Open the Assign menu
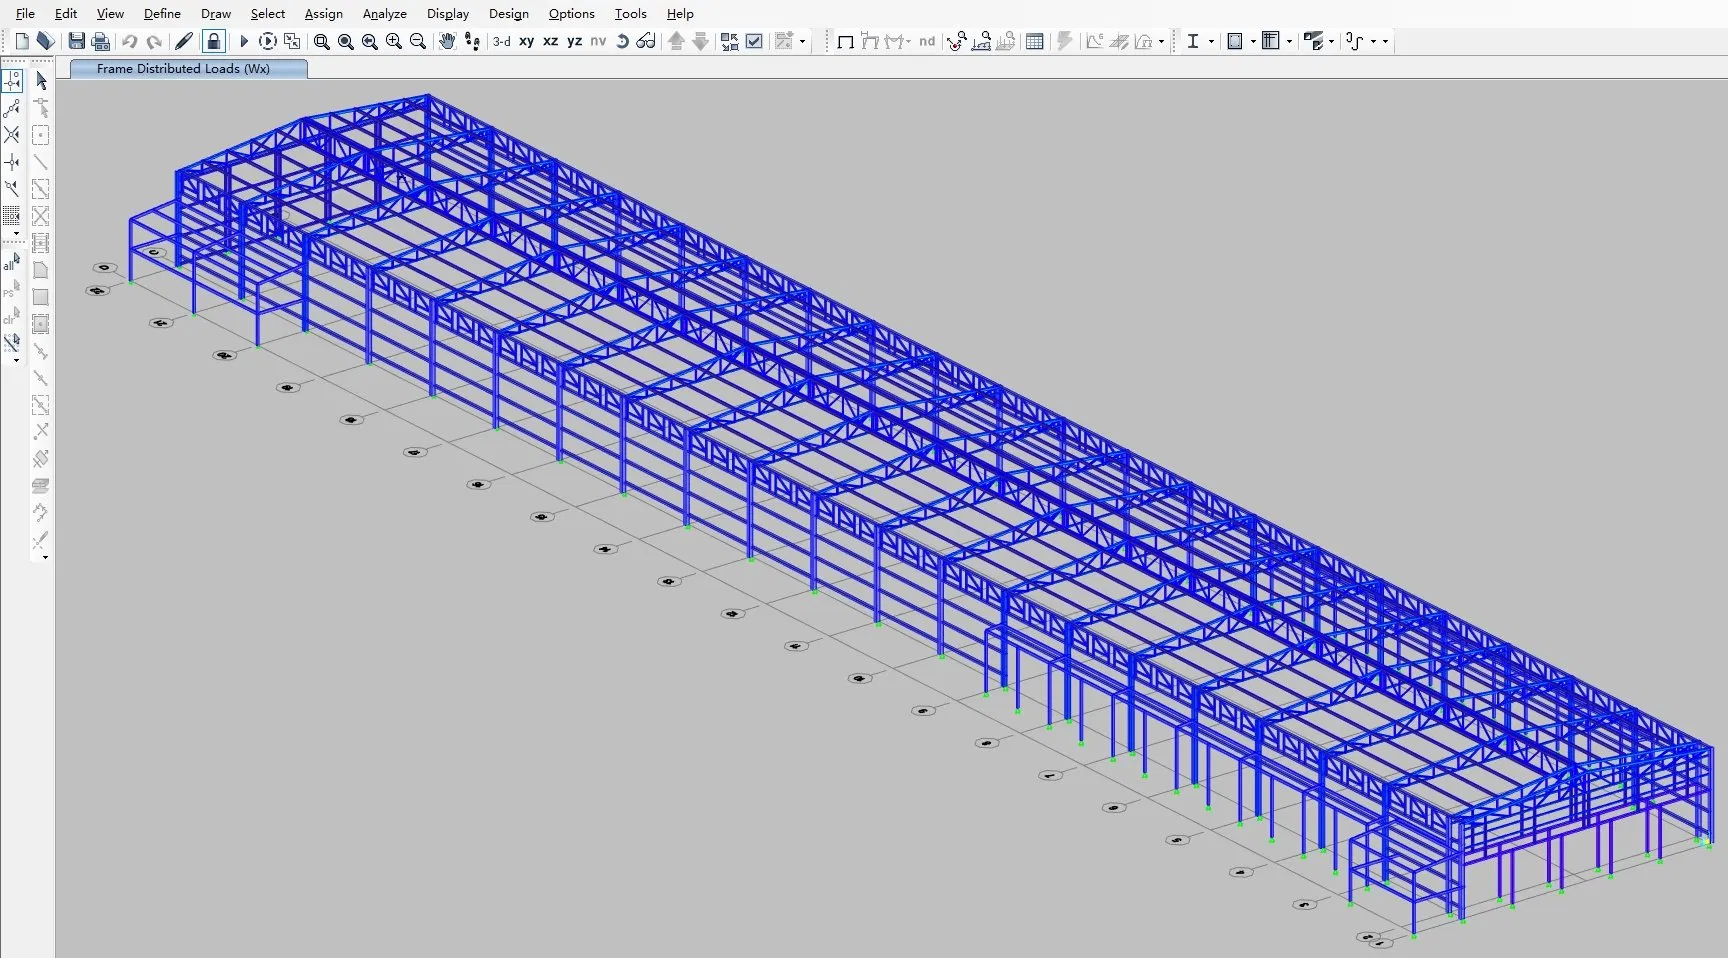Screen dimensions: 1728x958 pyautogui.click(x=323, y=13)
